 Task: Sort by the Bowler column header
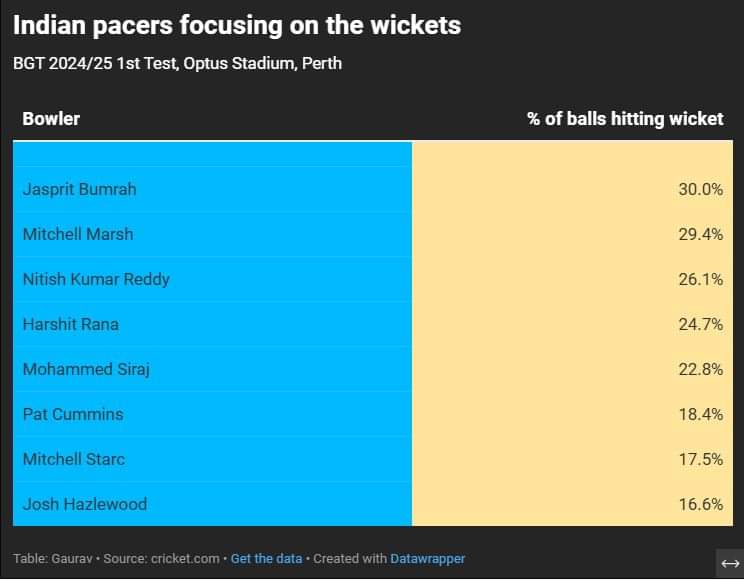pyautogui.click(x=51, y=118)
